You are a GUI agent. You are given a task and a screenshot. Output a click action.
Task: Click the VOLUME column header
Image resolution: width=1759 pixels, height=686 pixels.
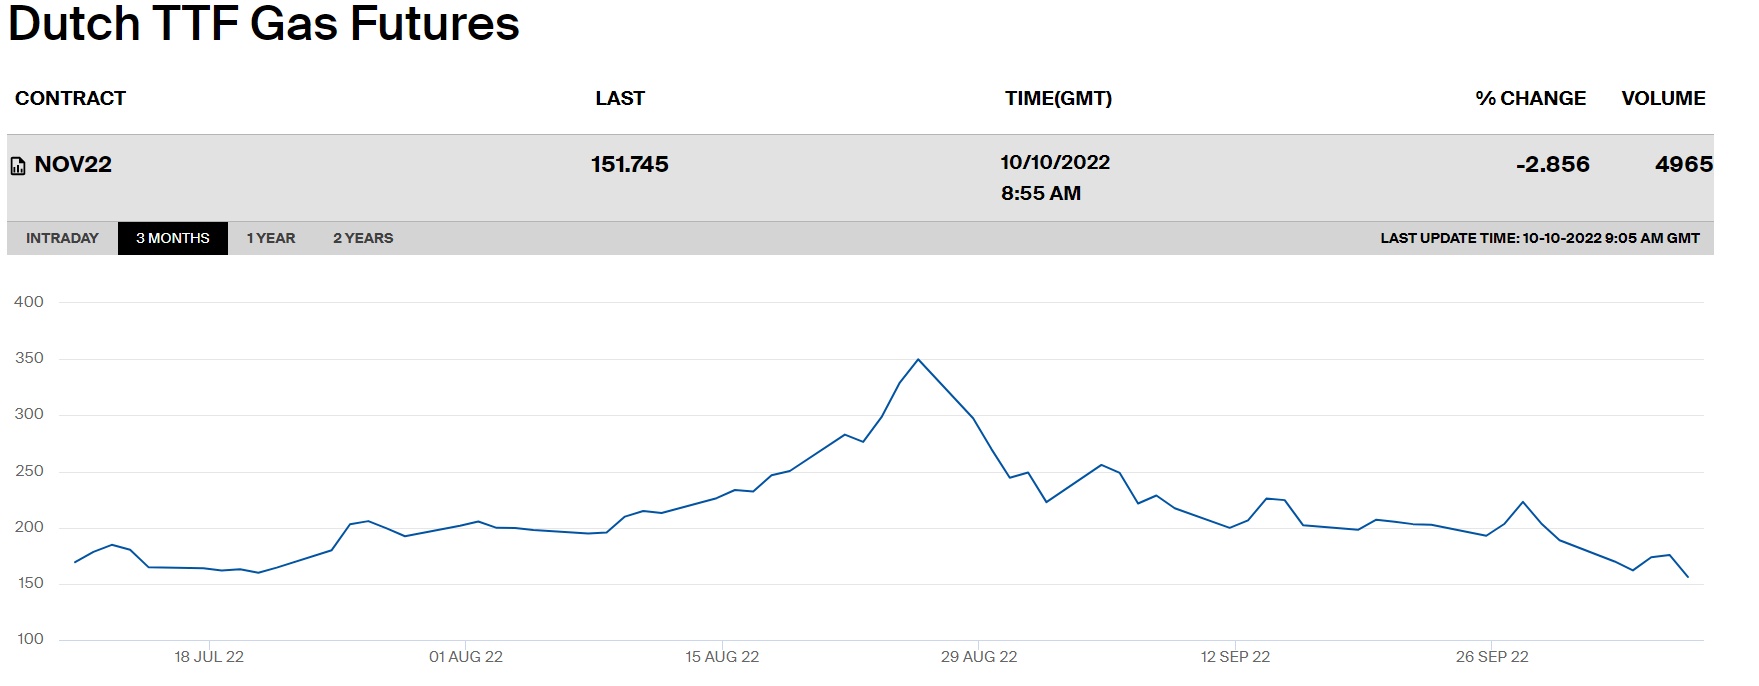(1663, 98)
